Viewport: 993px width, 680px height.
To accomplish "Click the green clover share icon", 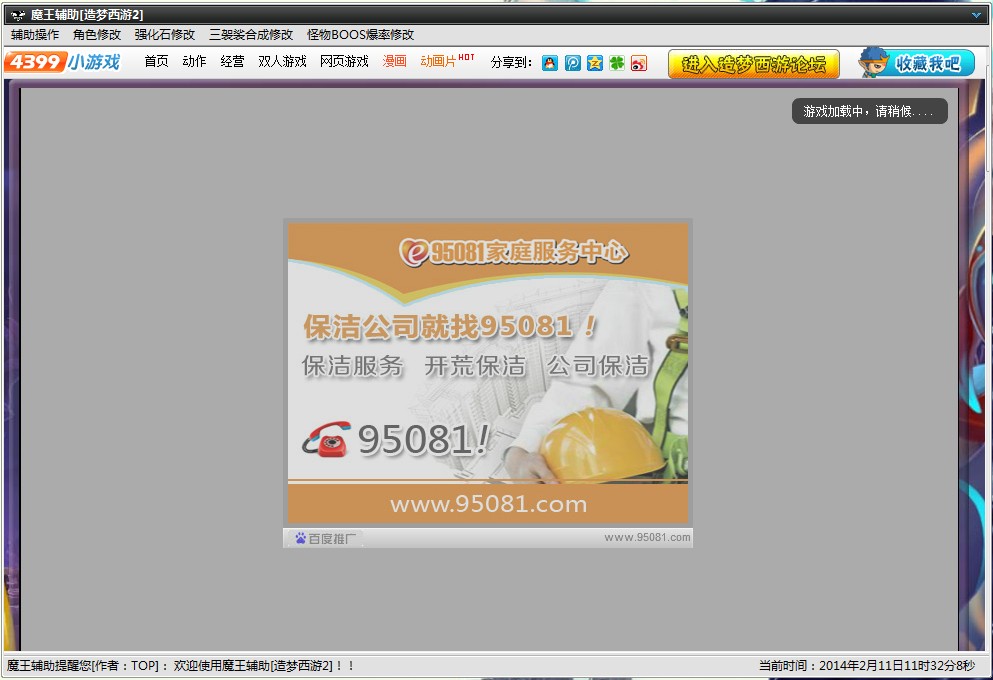I will [617, 63].
